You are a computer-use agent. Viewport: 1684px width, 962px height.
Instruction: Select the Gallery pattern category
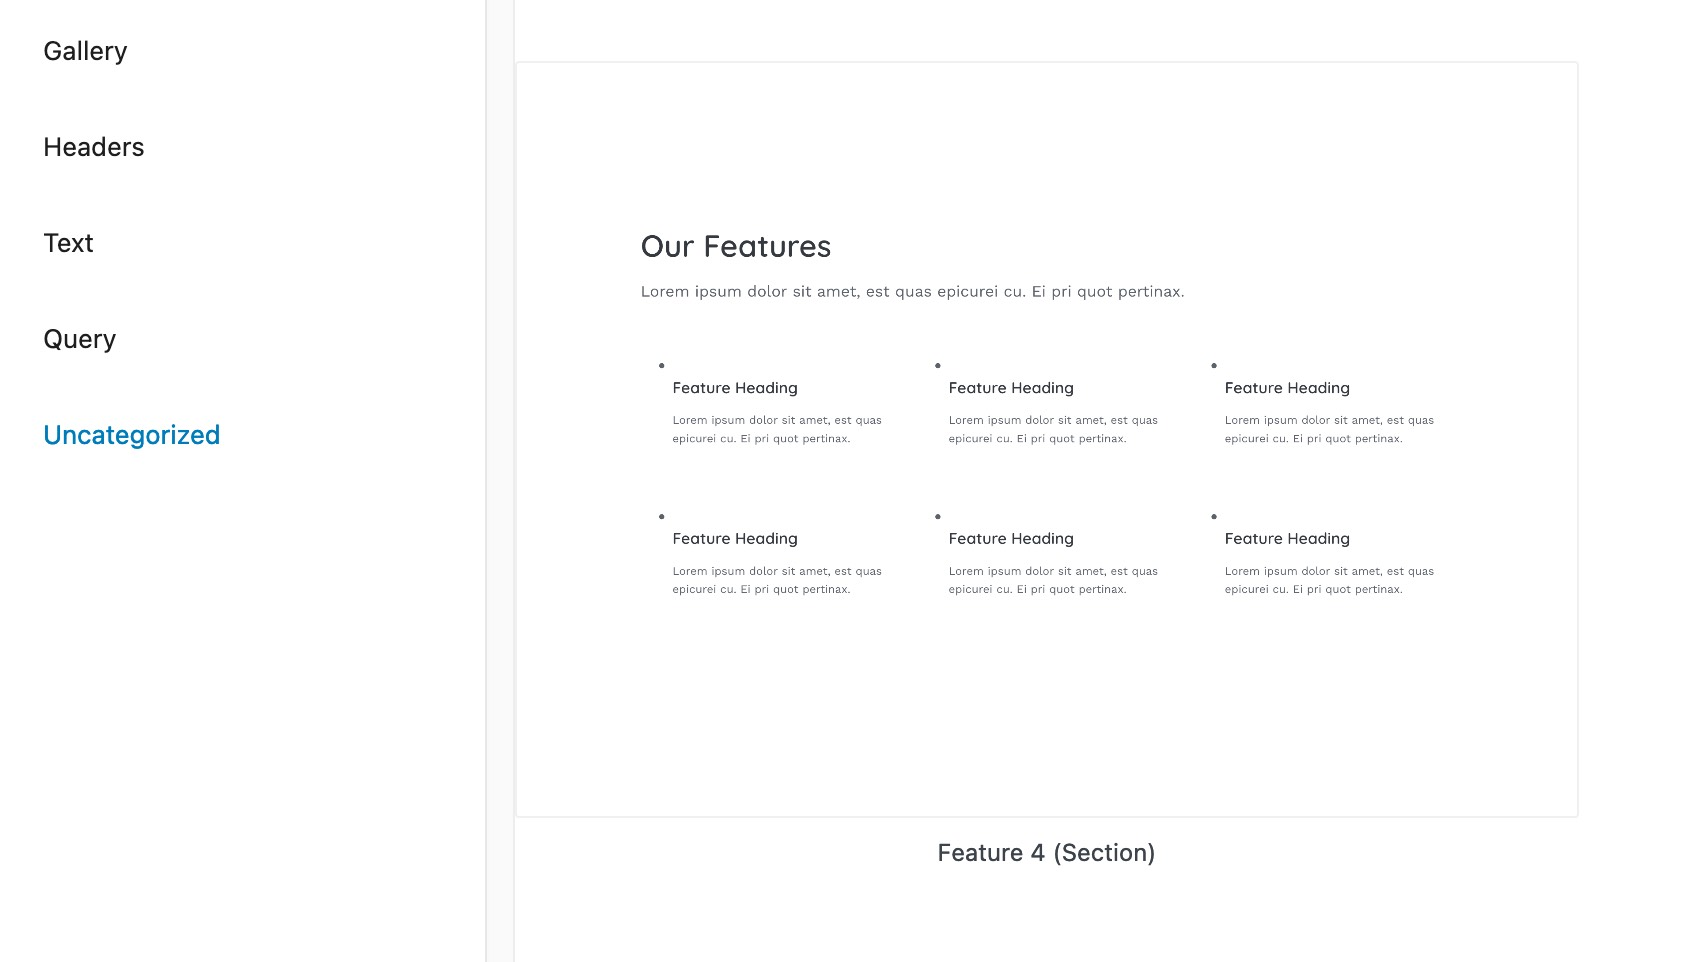85,50
